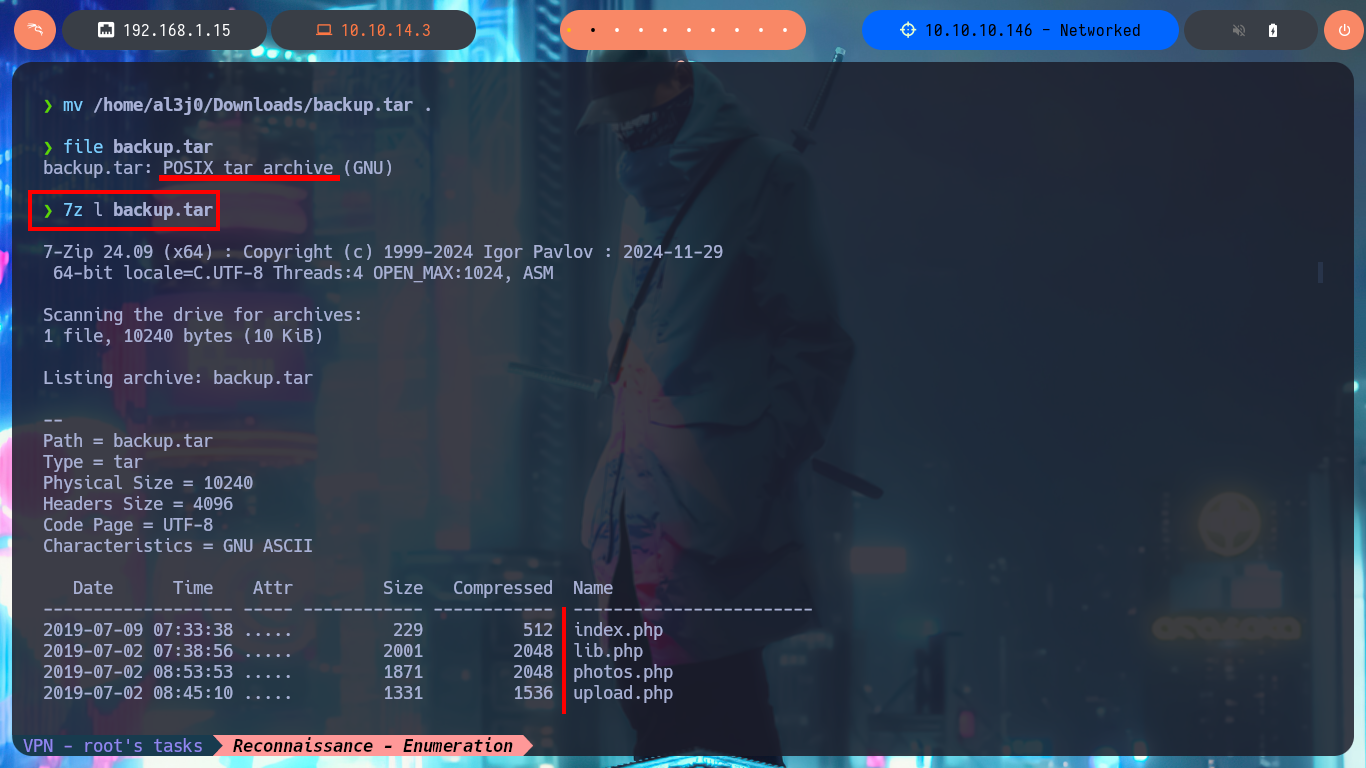This screenshot has width=1366, height=768.
Task: Click the 2019-07-02 07:38:56 timestamp
Action: tap(138, 651)
